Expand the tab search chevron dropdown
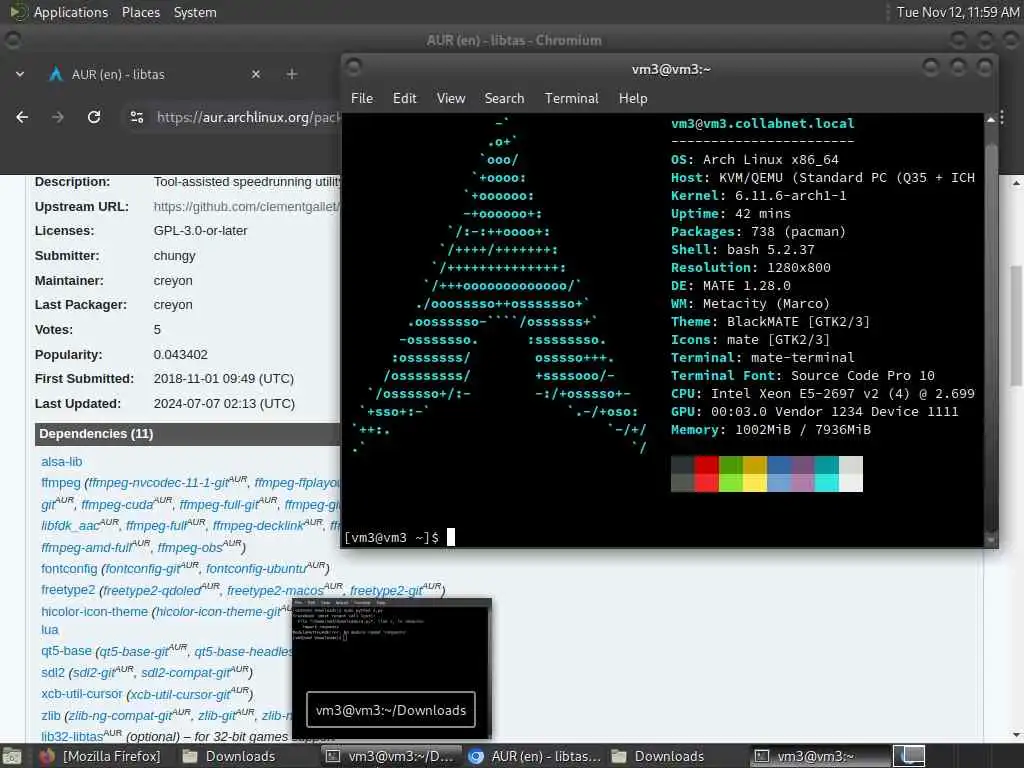Viewport: 1024px width, 768px height. [x=20, y=74]
